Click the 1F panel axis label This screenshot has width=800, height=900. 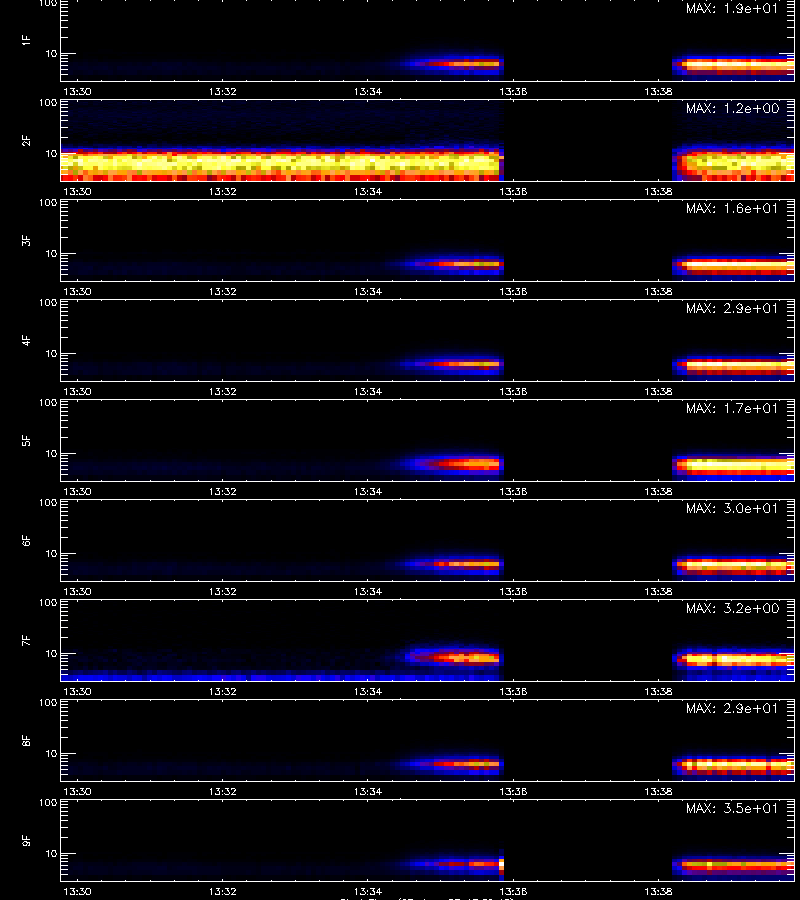[x=26, y=40]
